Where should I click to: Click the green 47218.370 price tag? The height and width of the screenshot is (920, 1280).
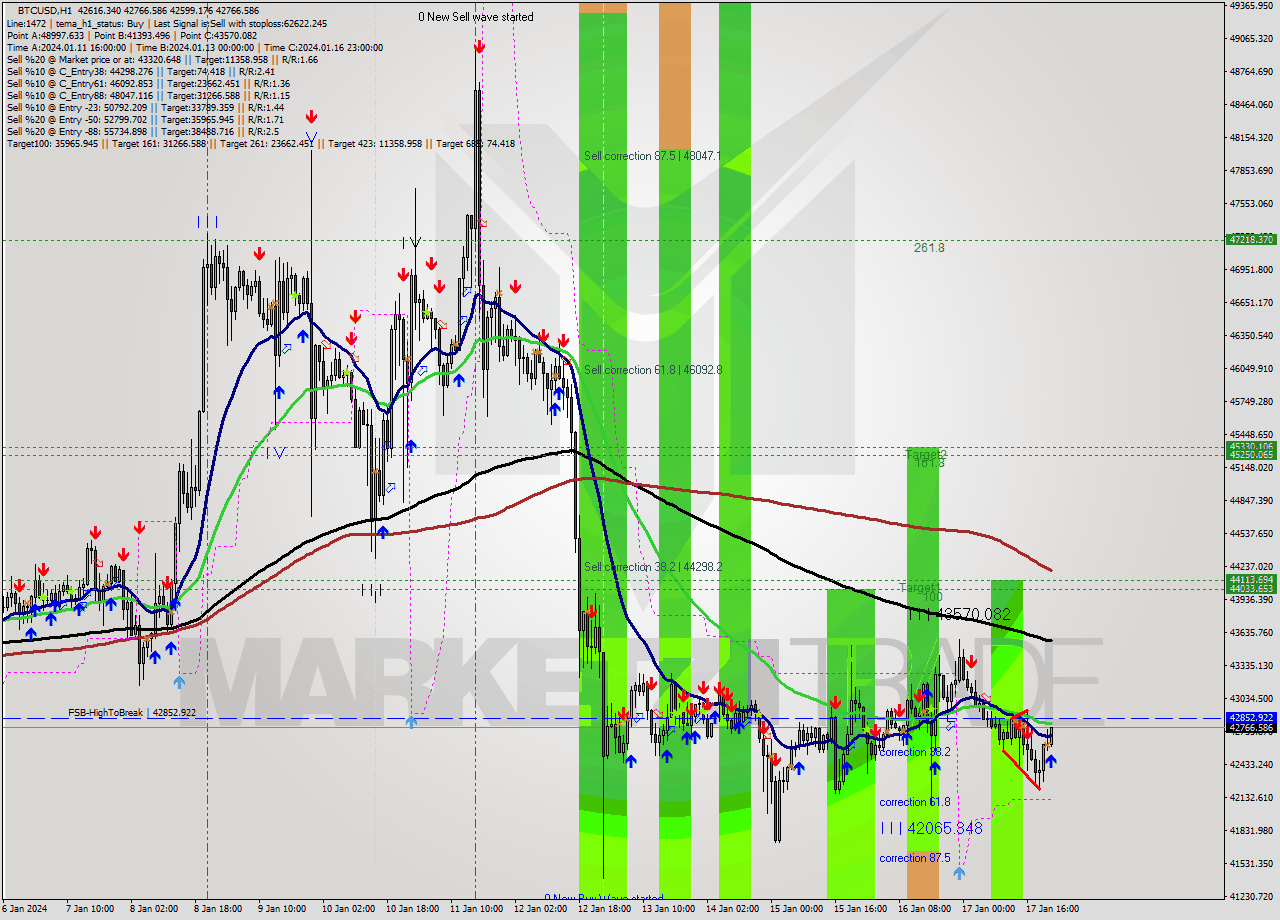coord(1251,240)
